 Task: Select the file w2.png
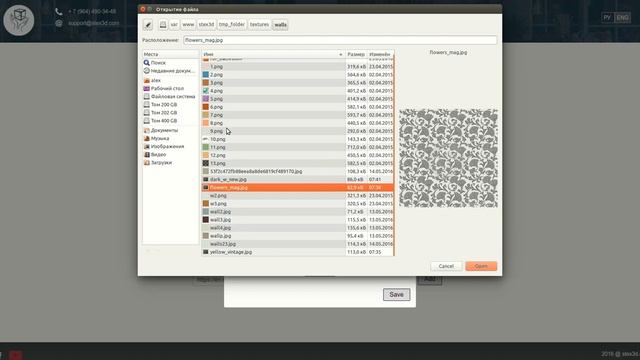pyautogui.click(x=297, y=196)
